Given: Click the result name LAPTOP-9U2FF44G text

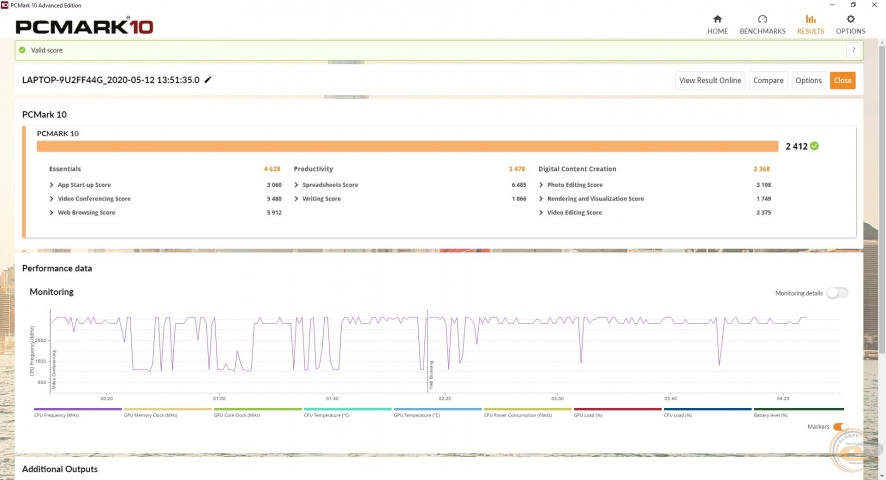Looking at the screenshot, I should pos(111,80).
